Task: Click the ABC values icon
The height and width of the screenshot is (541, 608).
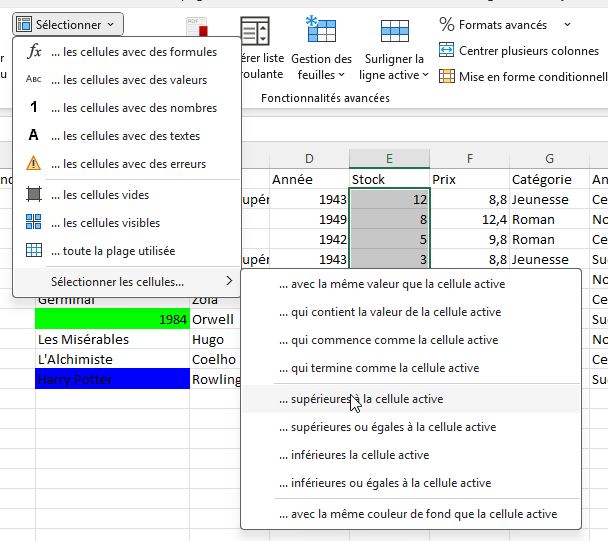Action: click(34, 79)
